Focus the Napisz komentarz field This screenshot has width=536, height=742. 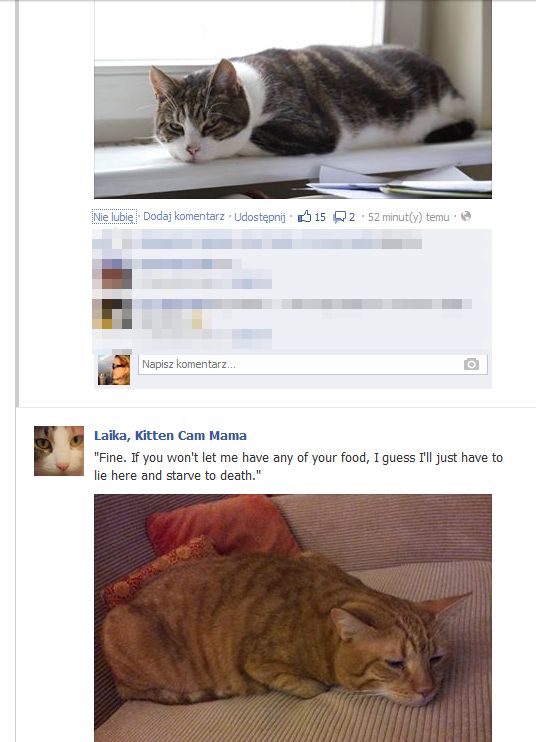(x=313, y=364)
